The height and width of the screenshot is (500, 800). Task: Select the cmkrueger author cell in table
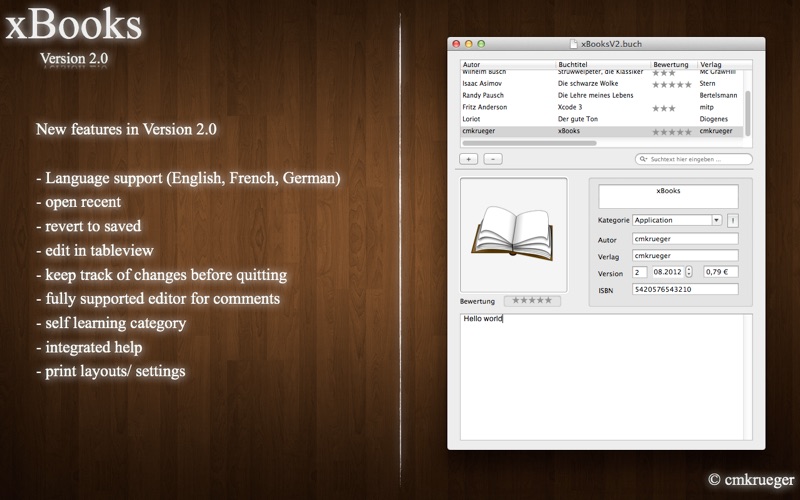click(x=479, y=131)
